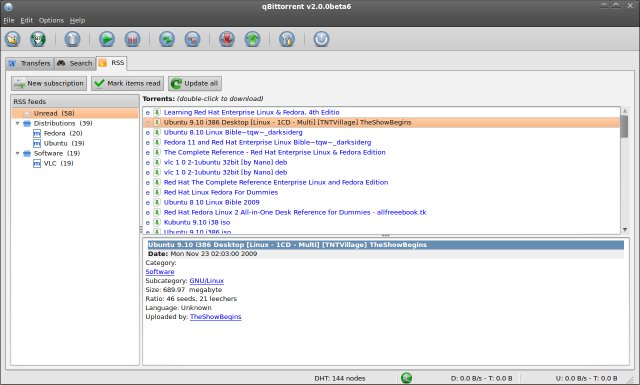Viewport: 640px width, 385px height.
Task: Switch to the Search tab
Action: click(x=75, y=63)
